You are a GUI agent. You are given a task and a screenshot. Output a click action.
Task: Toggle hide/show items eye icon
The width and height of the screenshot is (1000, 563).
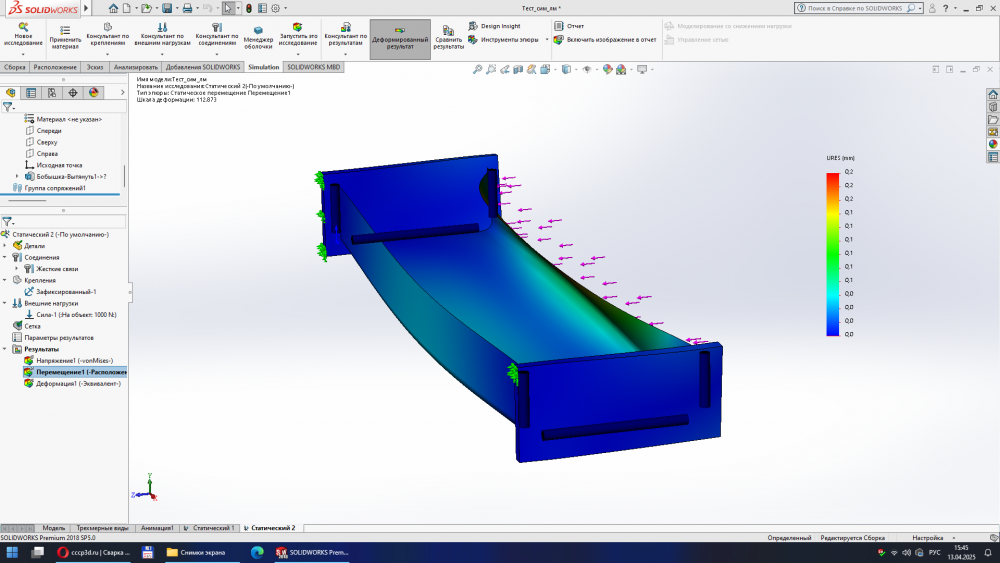click(586, 70)
